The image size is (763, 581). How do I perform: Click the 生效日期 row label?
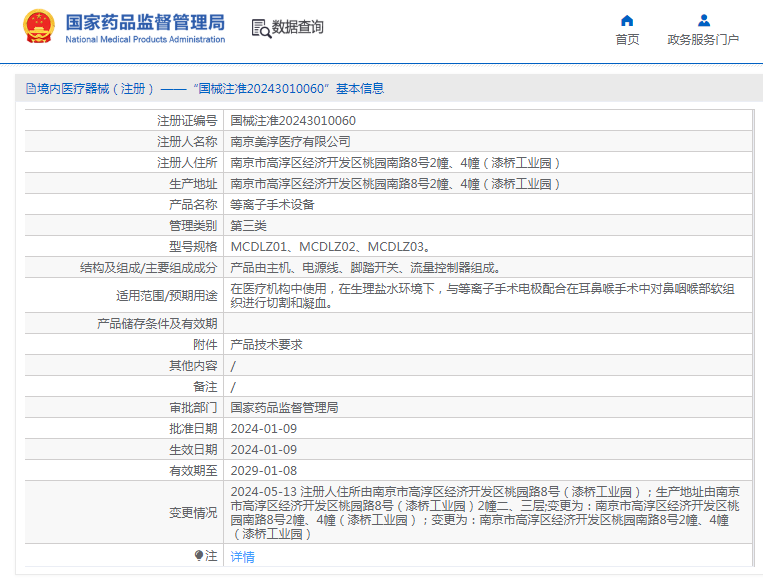point(193,450)
